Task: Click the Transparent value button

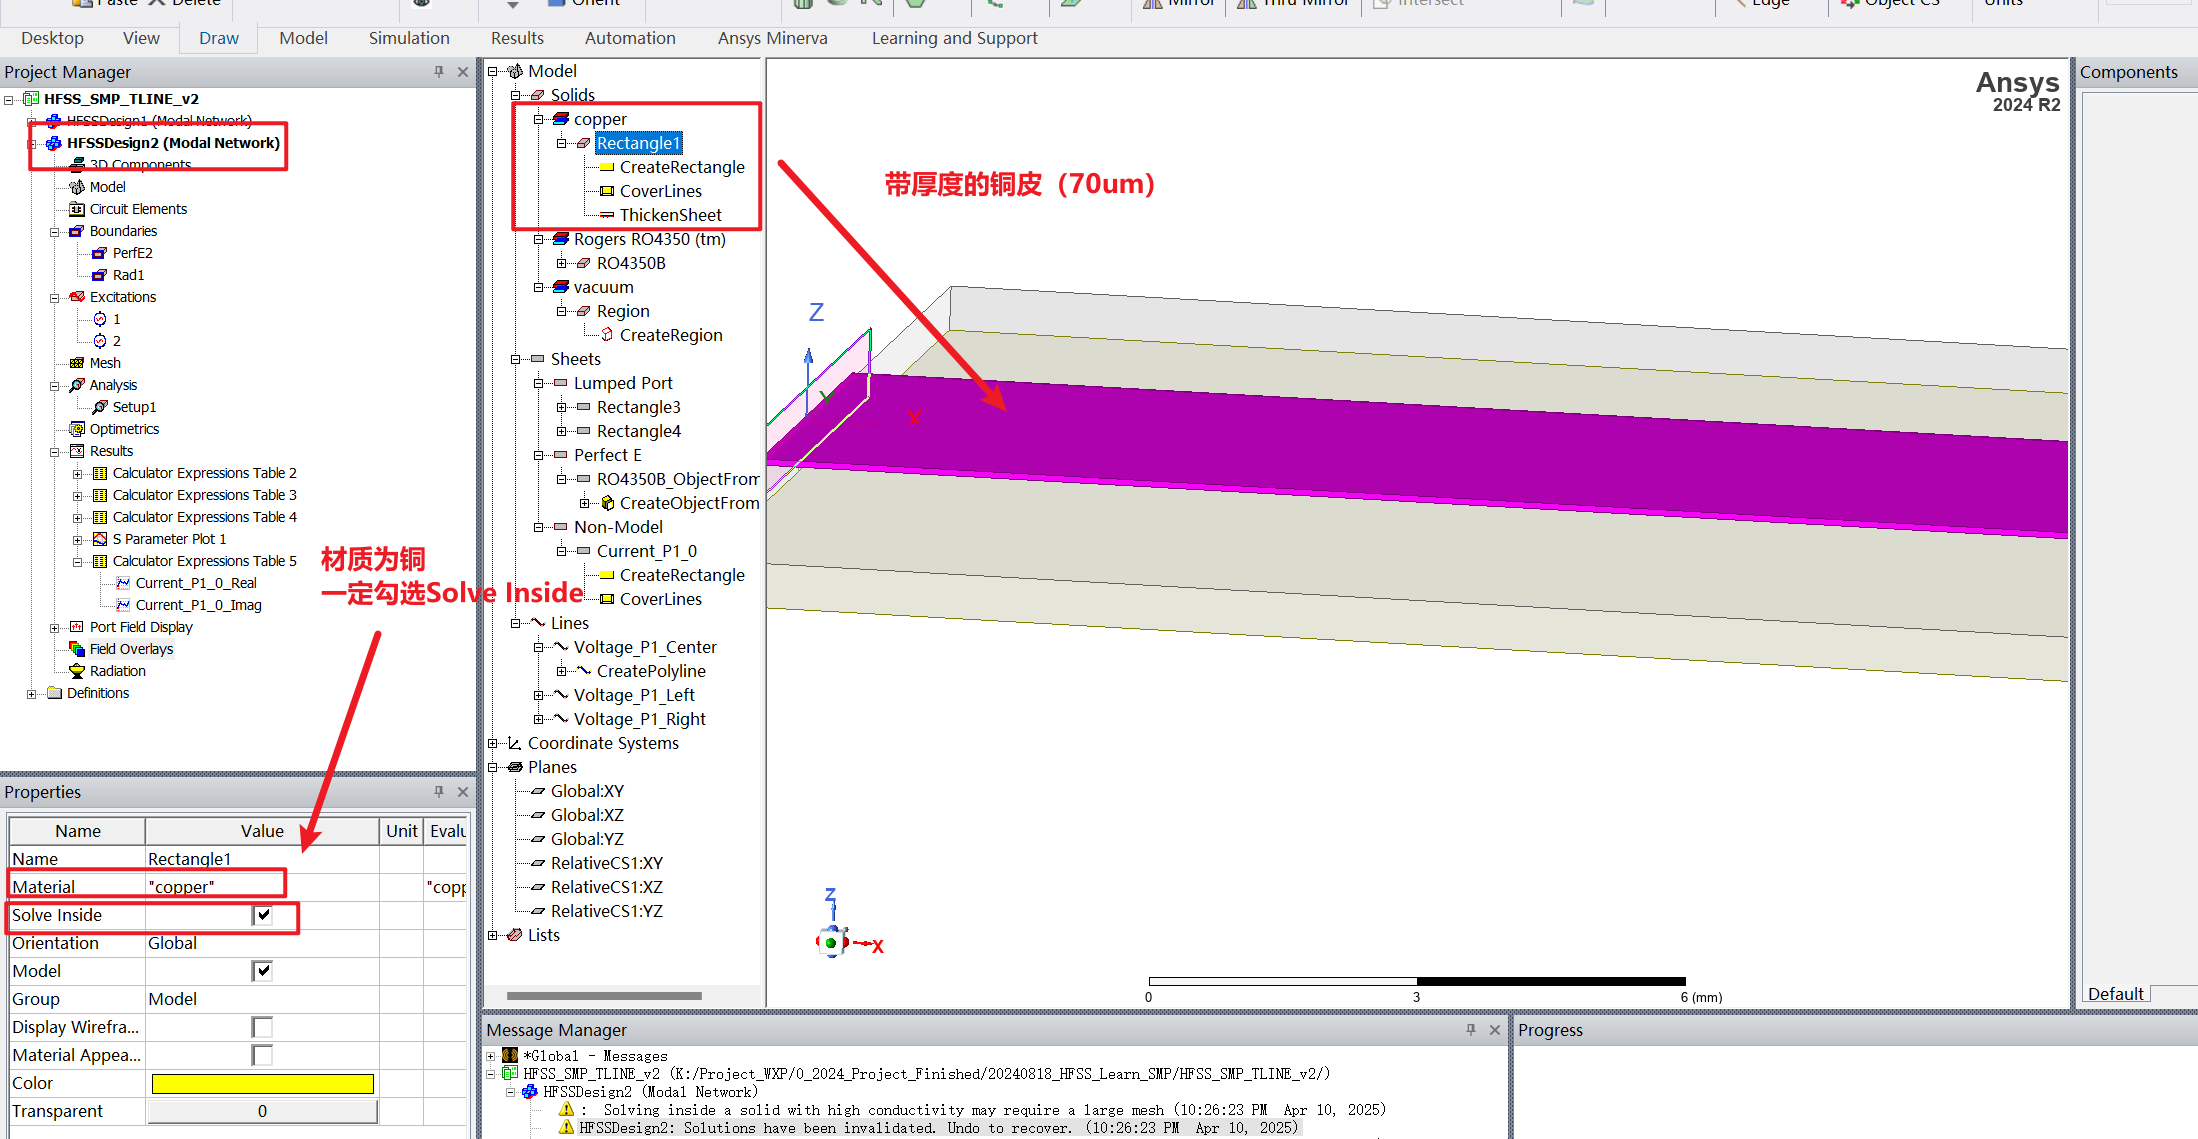Action: tap(262, 1111)
